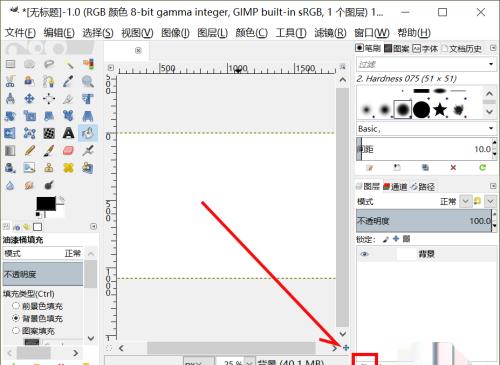Open the Basic brush tag dropdown
Viewport: 500px width, 365px height.
click(x=491, y=128)
